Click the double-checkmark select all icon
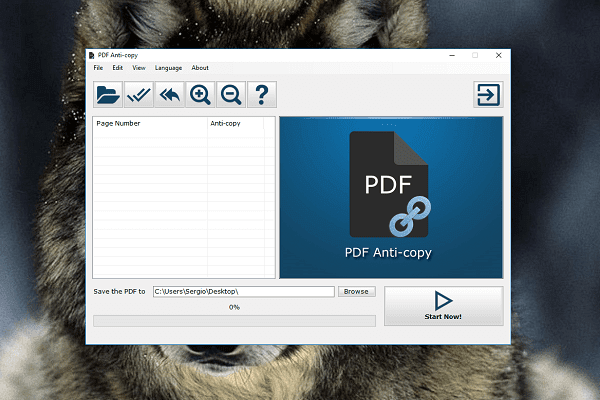The image size is (600, 400). tap(138, 95)
